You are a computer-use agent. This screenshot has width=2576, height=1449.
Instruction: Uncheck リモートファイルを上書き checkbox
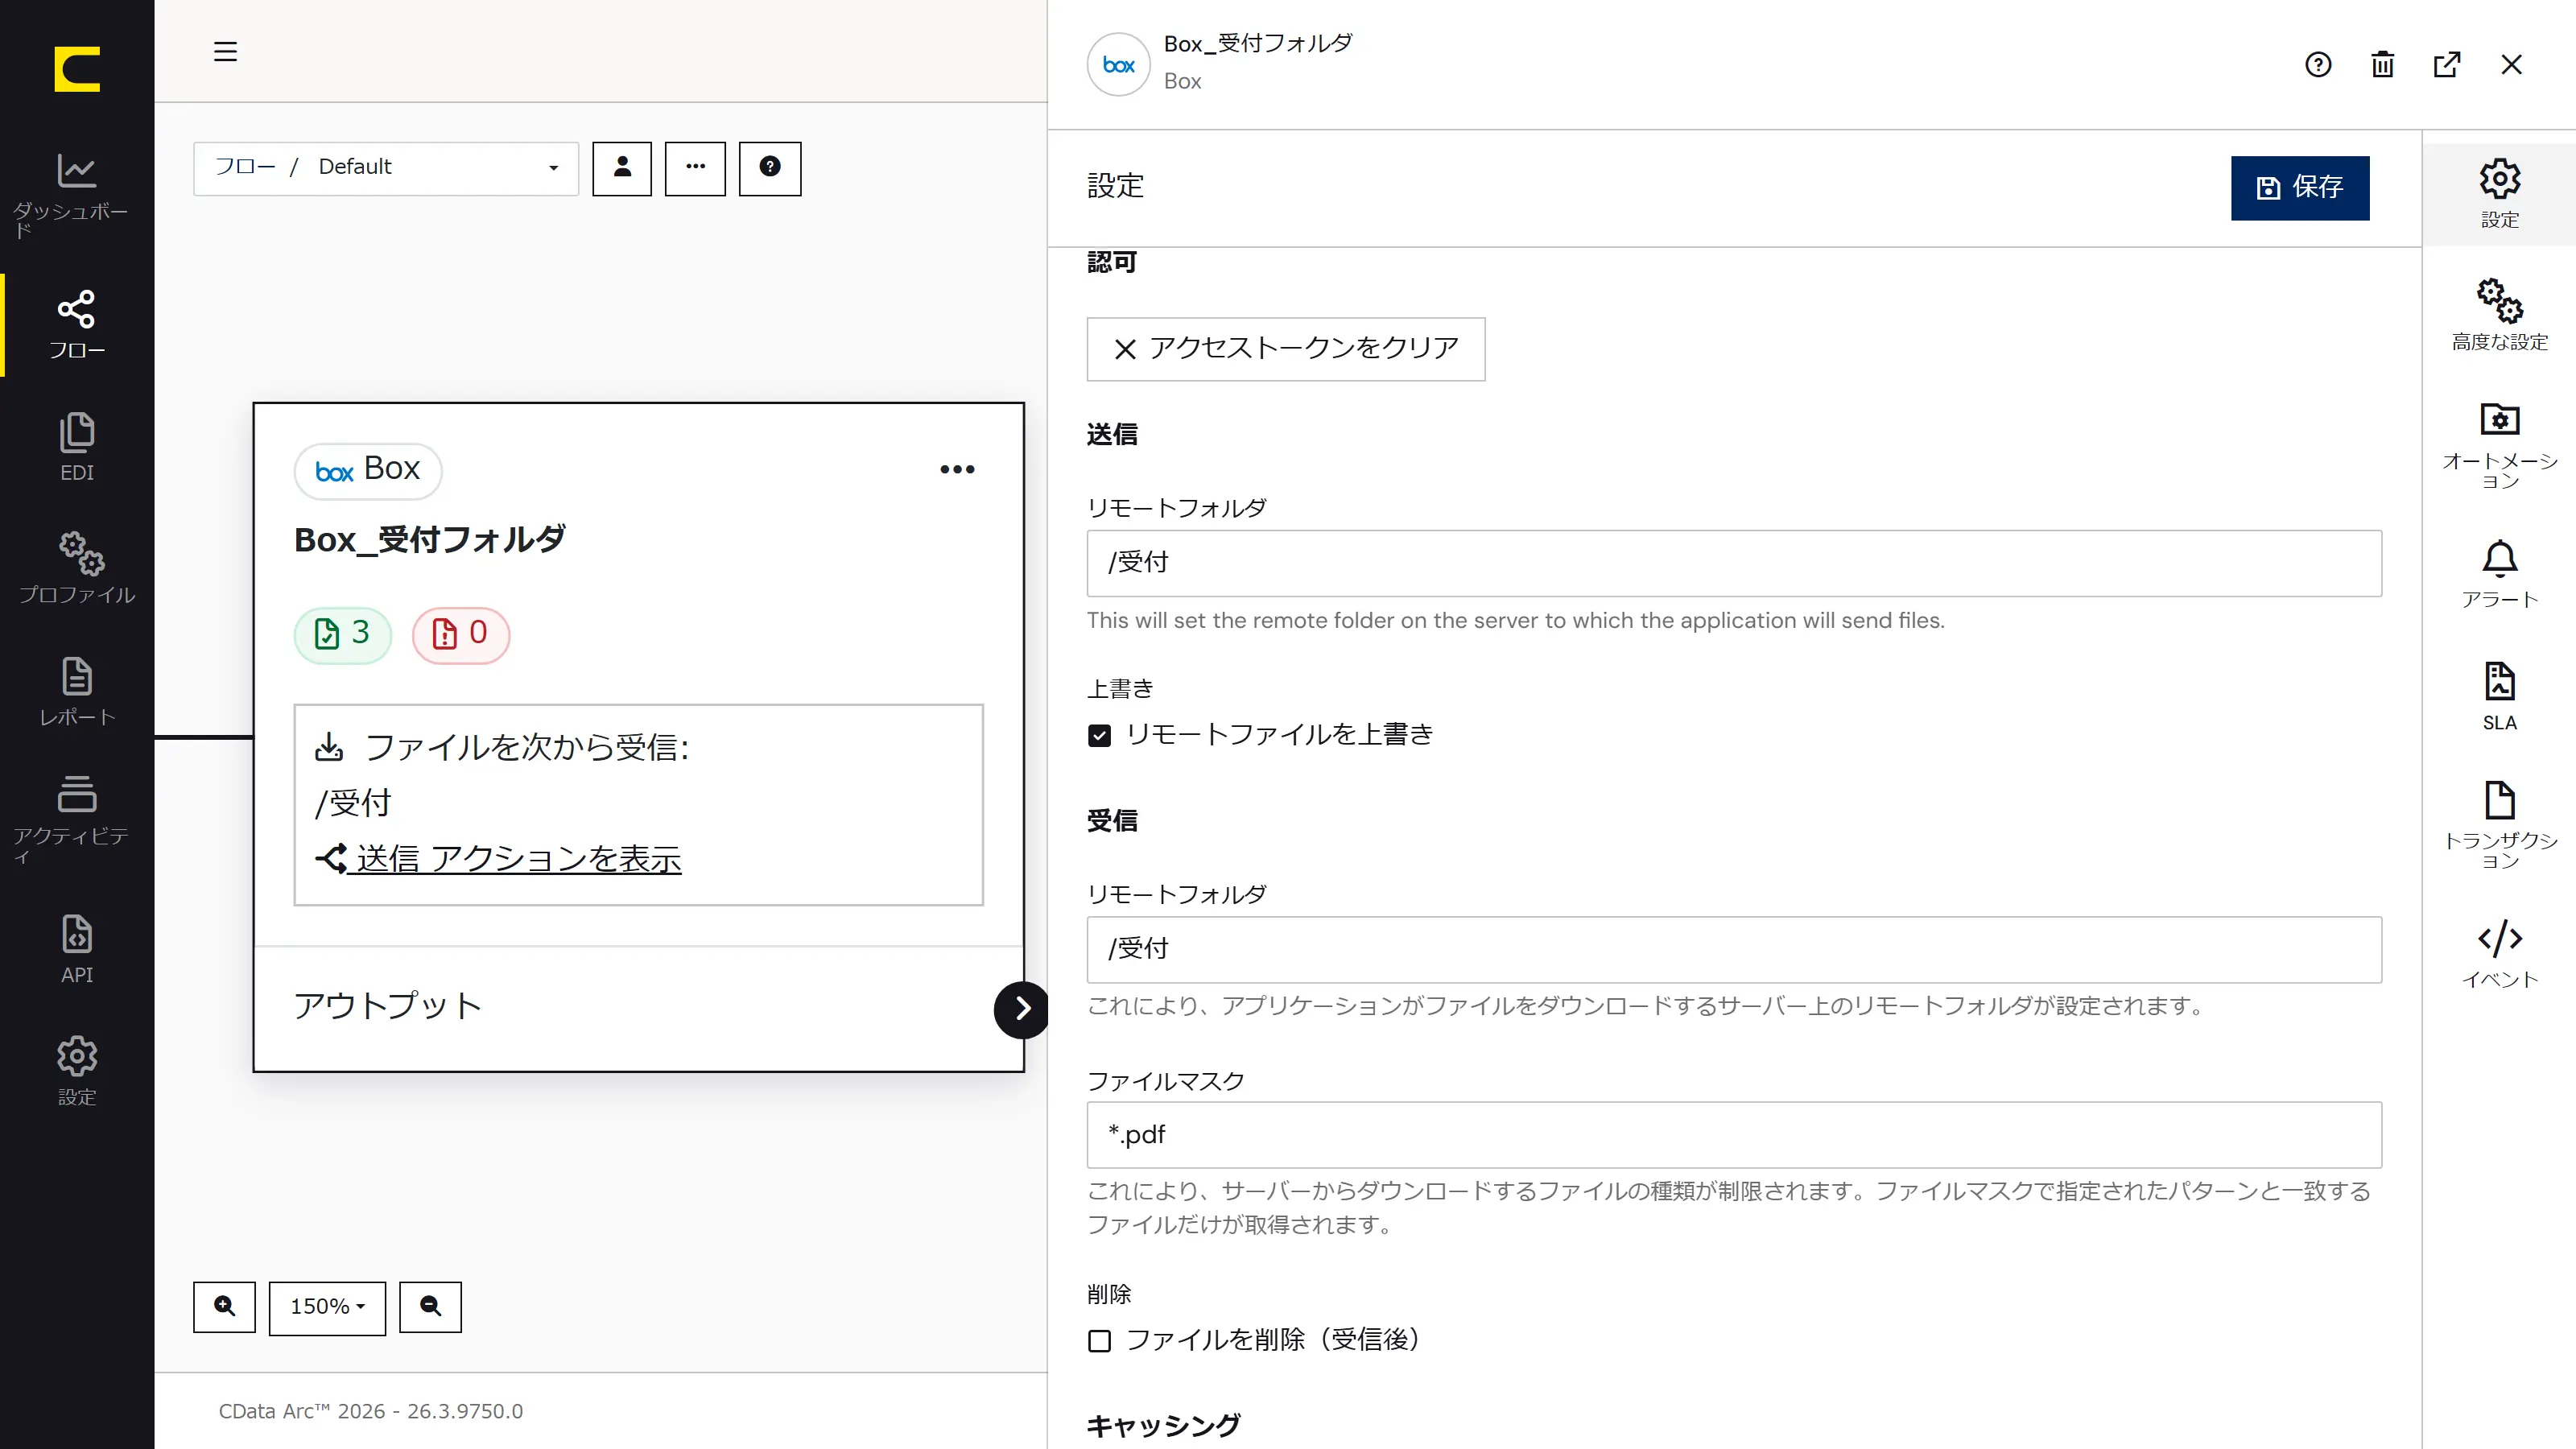point(1099,736)
